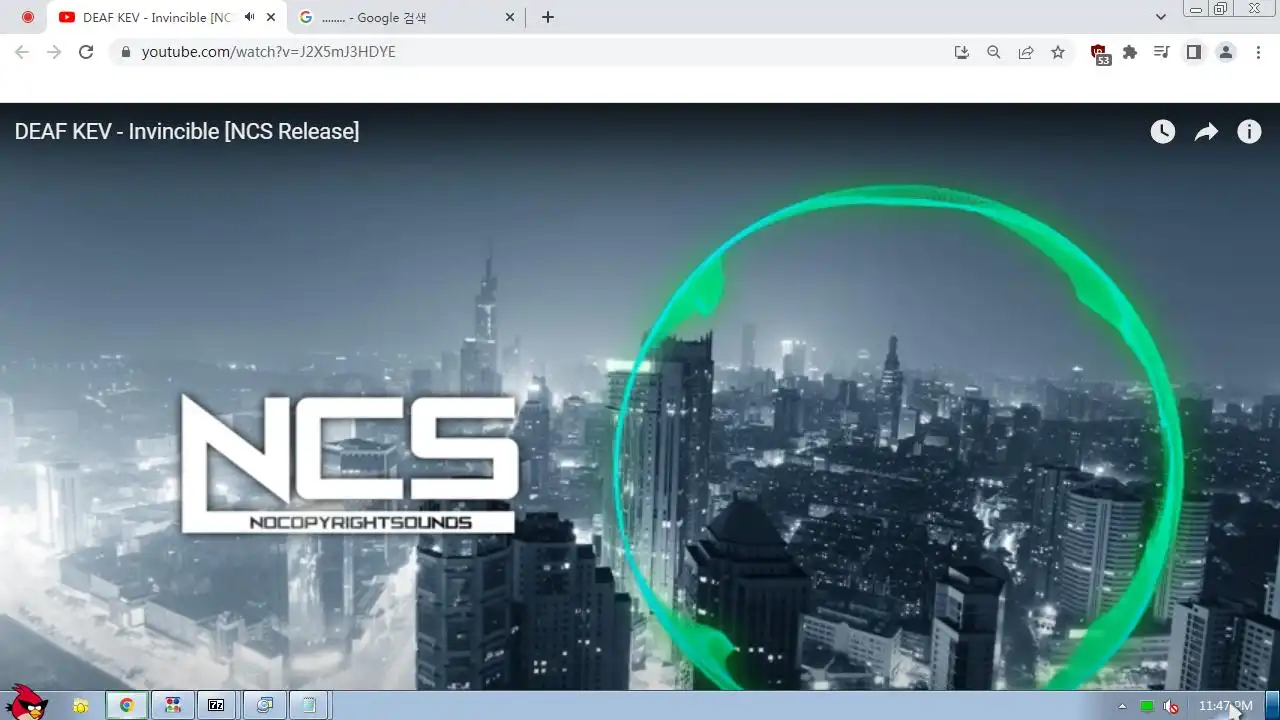Open zoom magnifier in address bar
This screenshot has width=1280, height=720.
point(994,52)
